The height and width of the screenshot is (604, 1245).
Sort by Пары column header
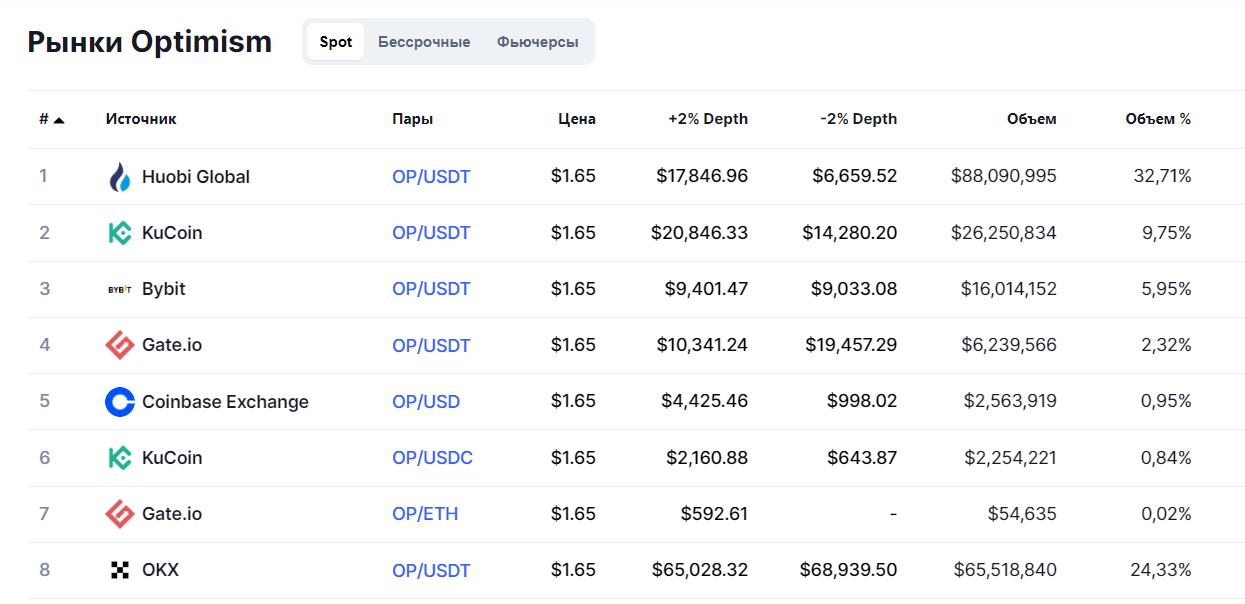[413, 119]
